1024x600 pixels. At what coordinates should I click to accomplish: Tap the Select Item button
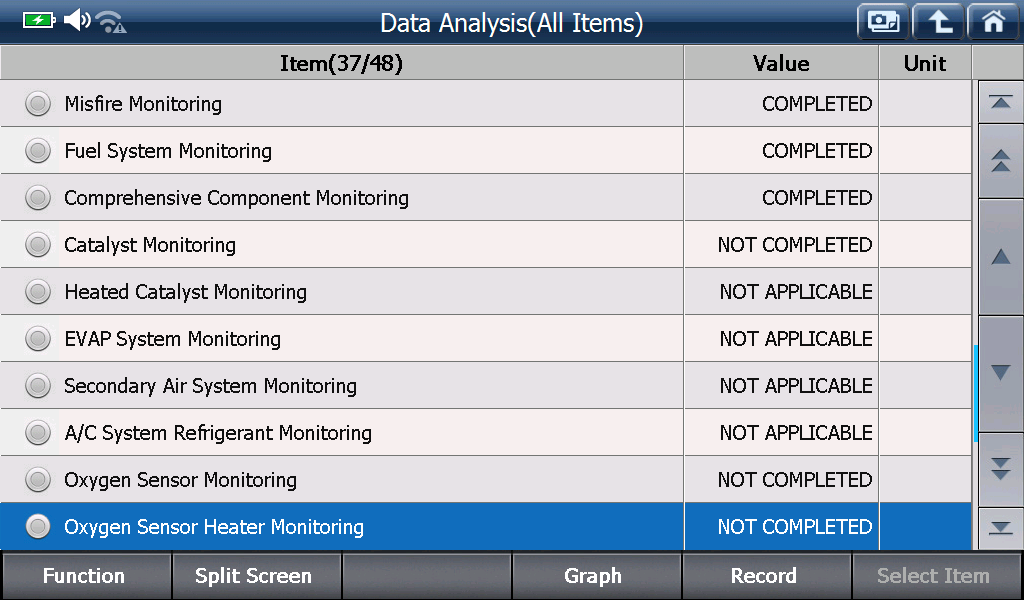936,576
